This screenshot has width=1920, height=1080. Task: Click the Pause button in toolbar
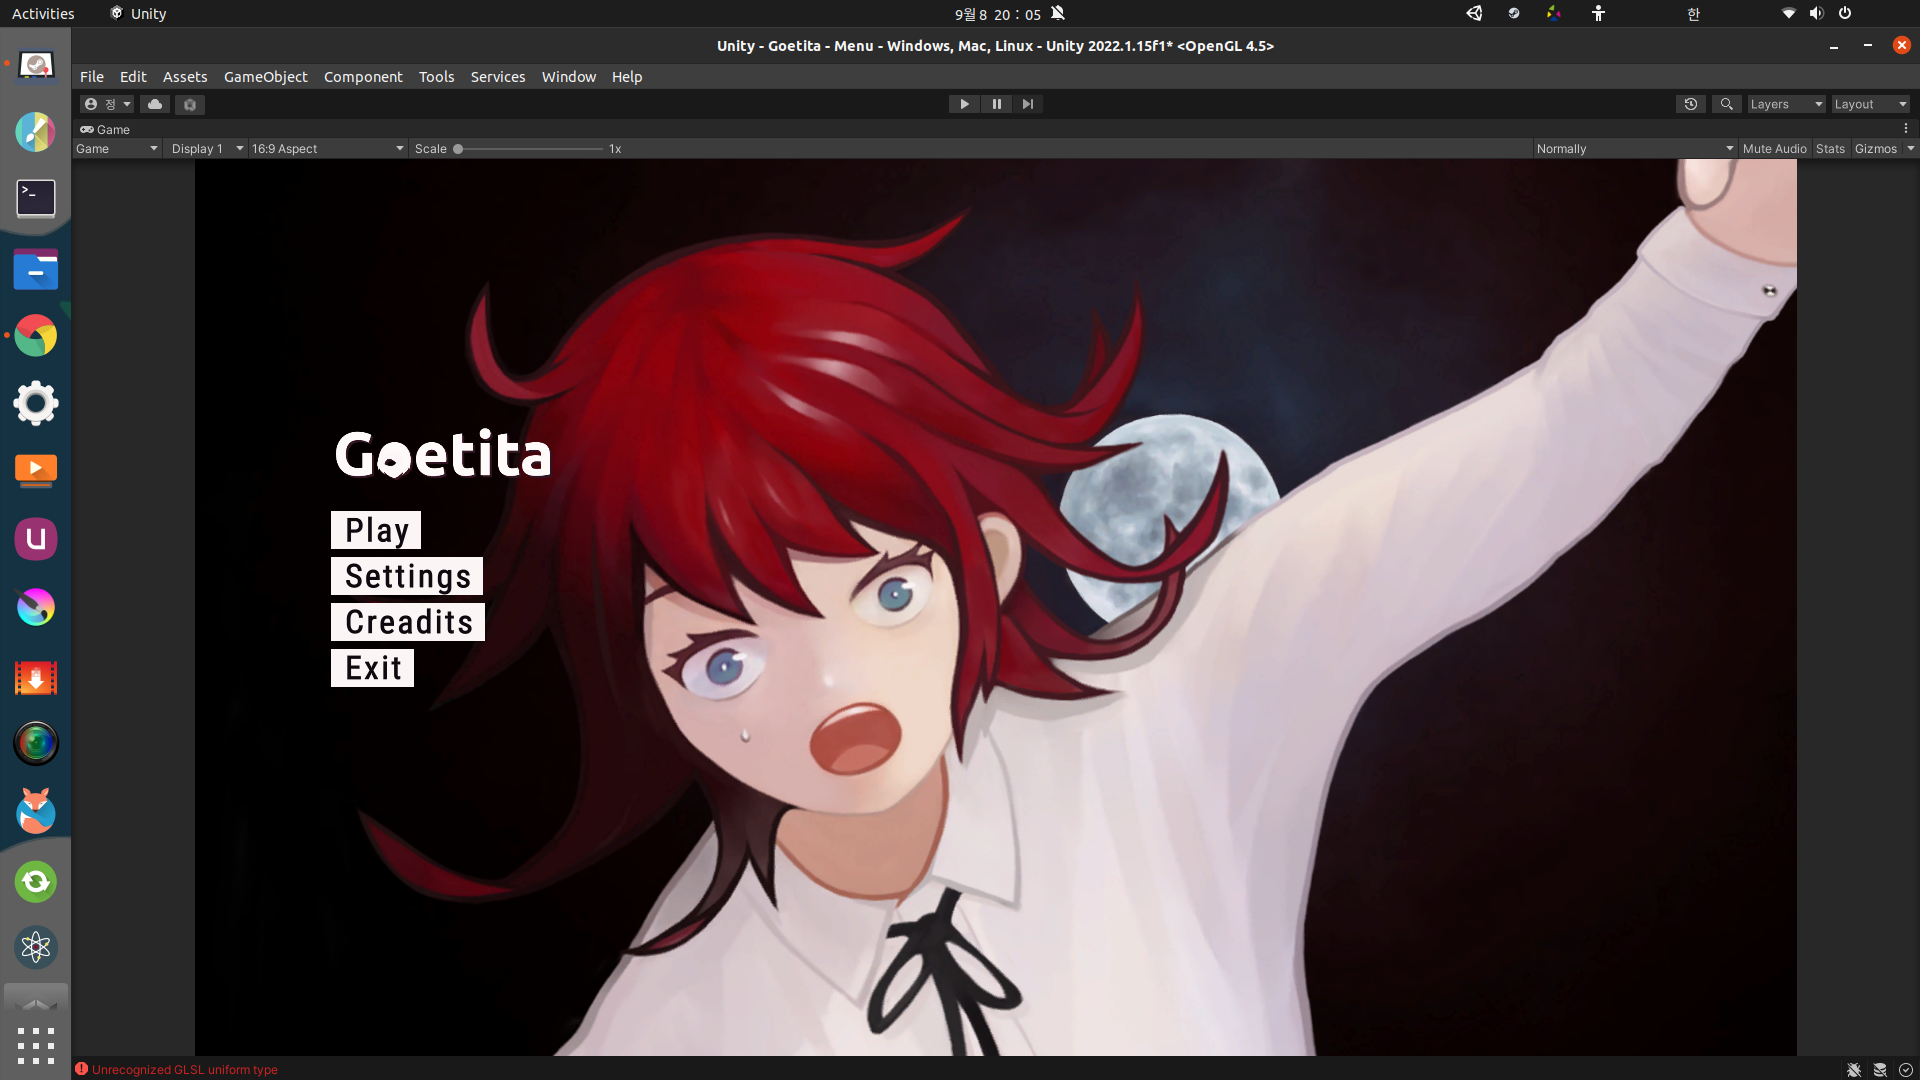coord(996,104)
